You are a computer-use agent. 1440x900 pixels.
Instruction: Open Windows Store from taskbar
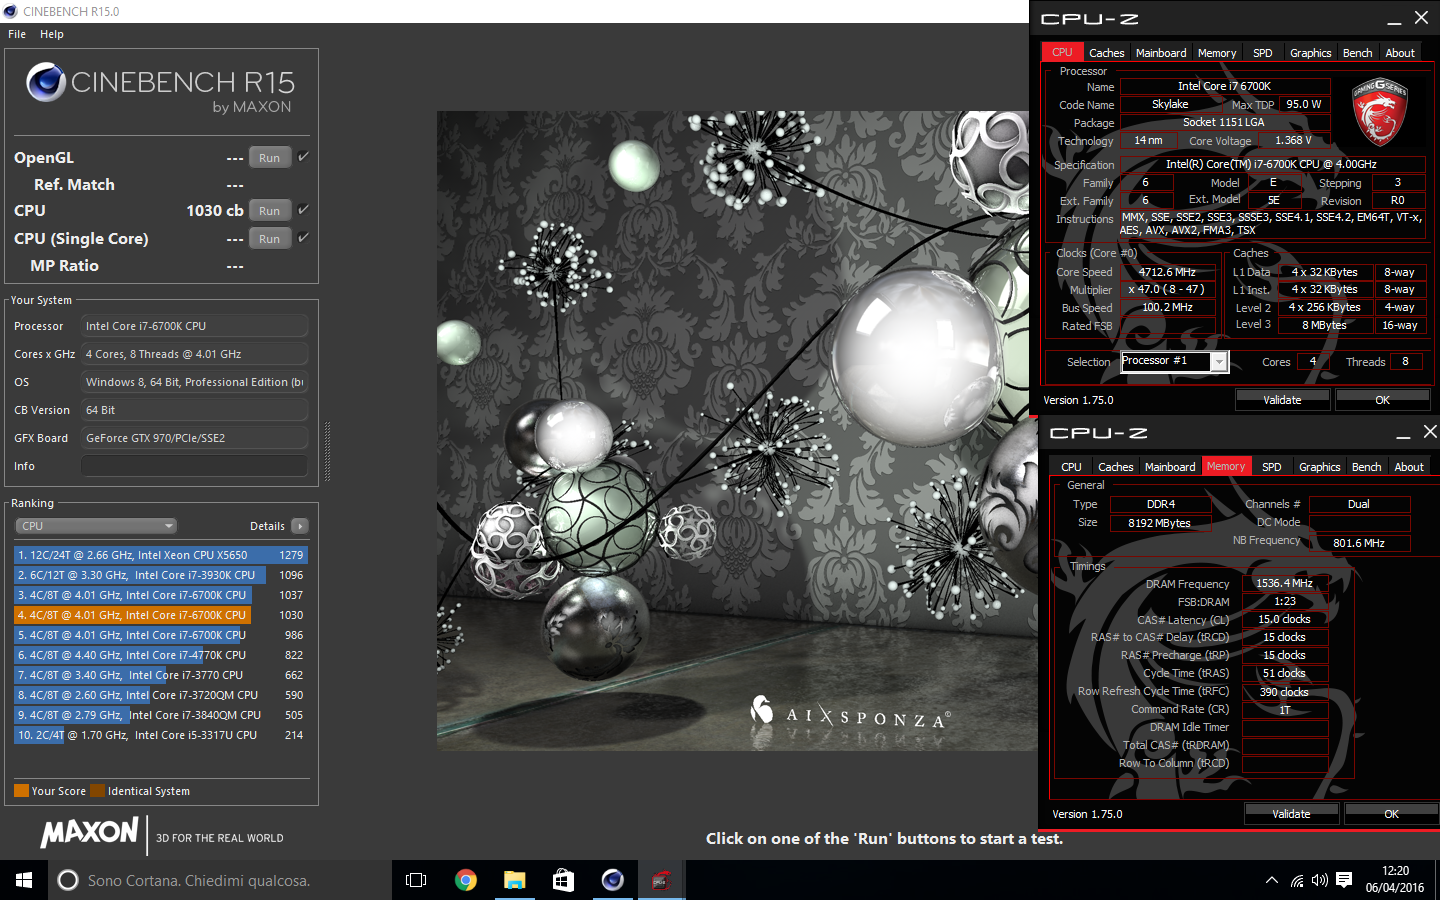pos(563,880)
